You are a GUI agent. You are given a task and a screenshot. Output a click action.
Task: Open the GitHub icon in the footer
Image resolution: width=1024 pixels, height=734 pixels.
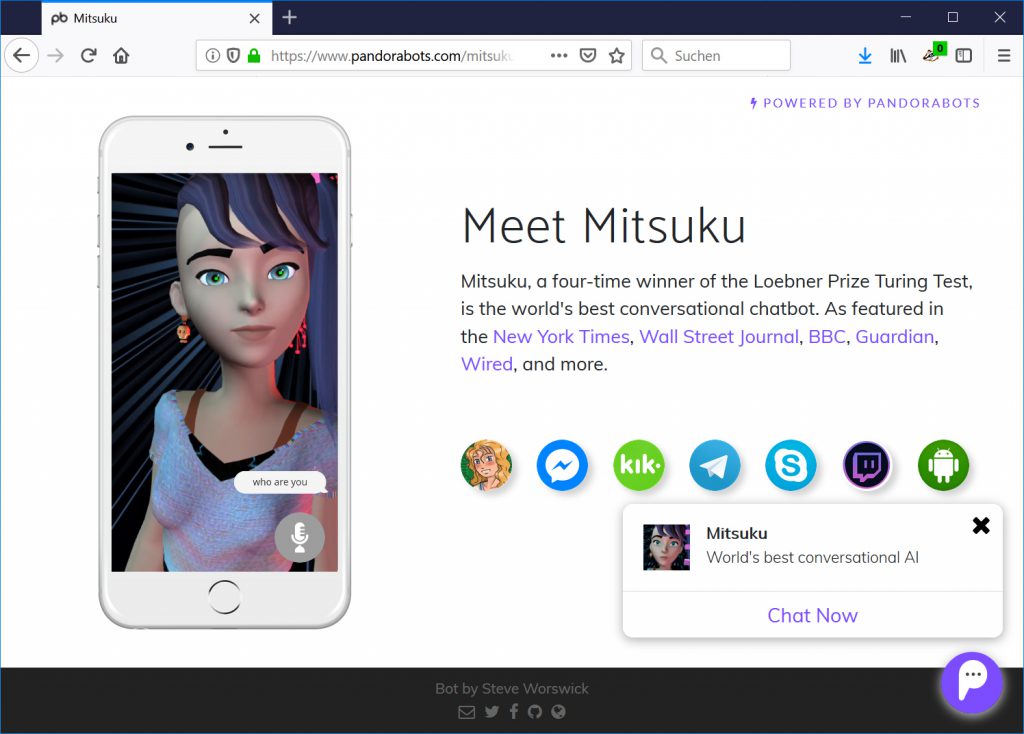536,712
